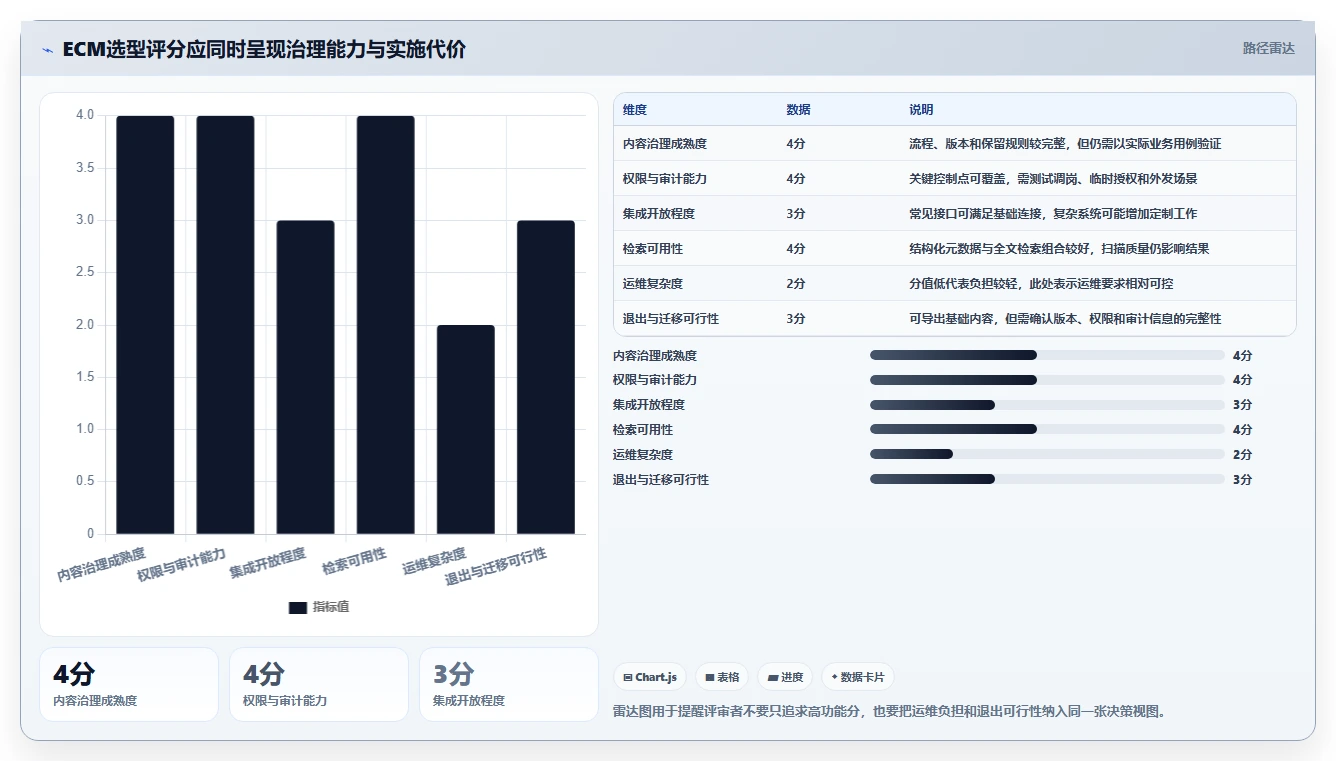The image size is (1336, 761).
Task: Click the 进度 chip
Action: tap(785, 677)
